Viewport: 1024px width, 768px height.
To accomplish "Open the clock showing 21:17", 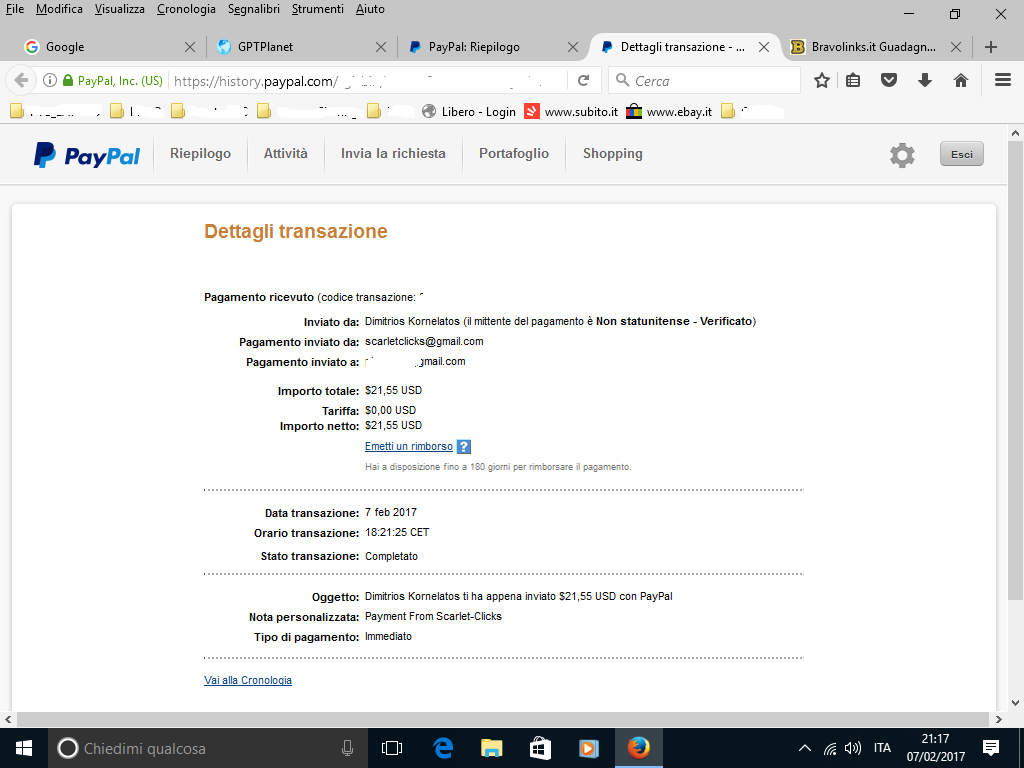I will click(935, 748).
